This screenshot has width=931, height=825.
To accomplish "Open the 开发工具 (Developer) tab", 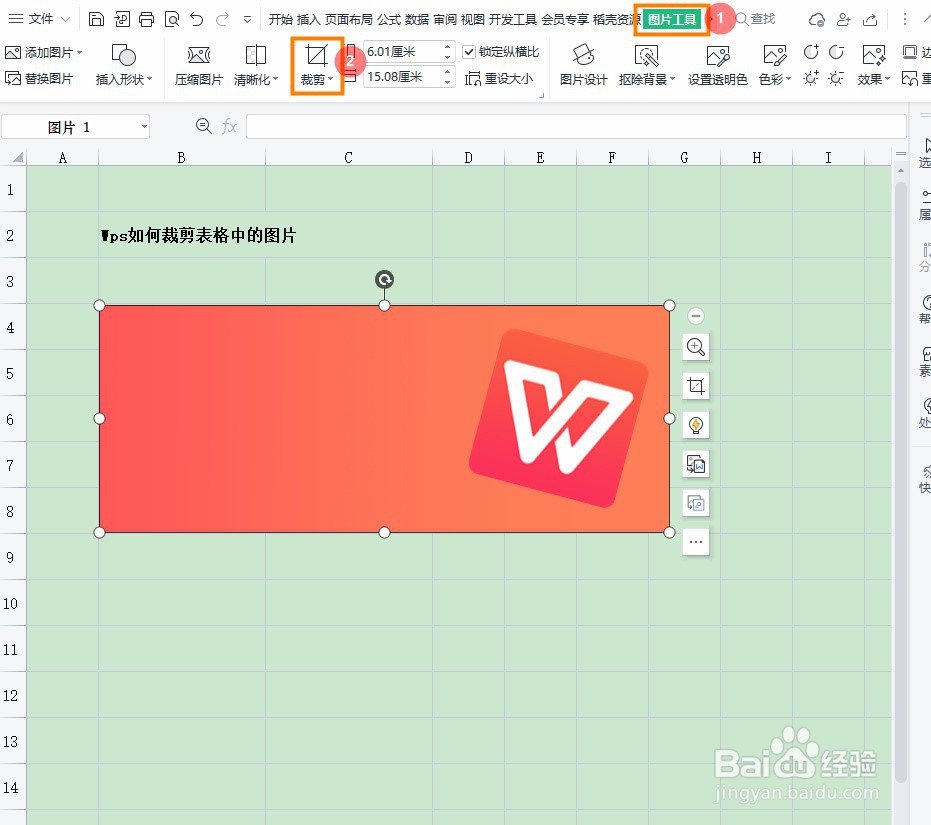I will pos(512,20).
